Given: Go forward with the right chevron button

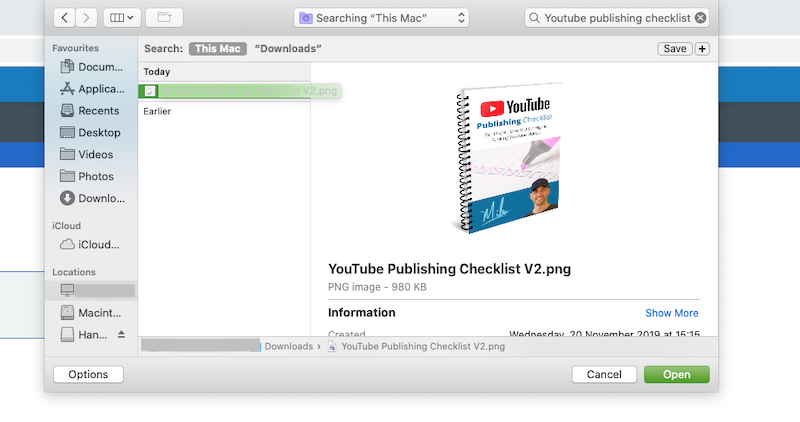Looking at the screenshot, I should [x=87, y=18].
